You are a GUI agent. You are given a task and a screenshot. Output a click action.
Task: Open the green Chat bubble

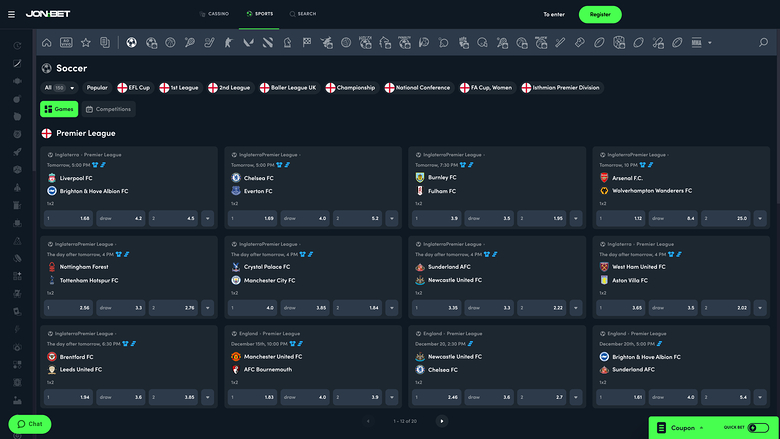(29, 424)
